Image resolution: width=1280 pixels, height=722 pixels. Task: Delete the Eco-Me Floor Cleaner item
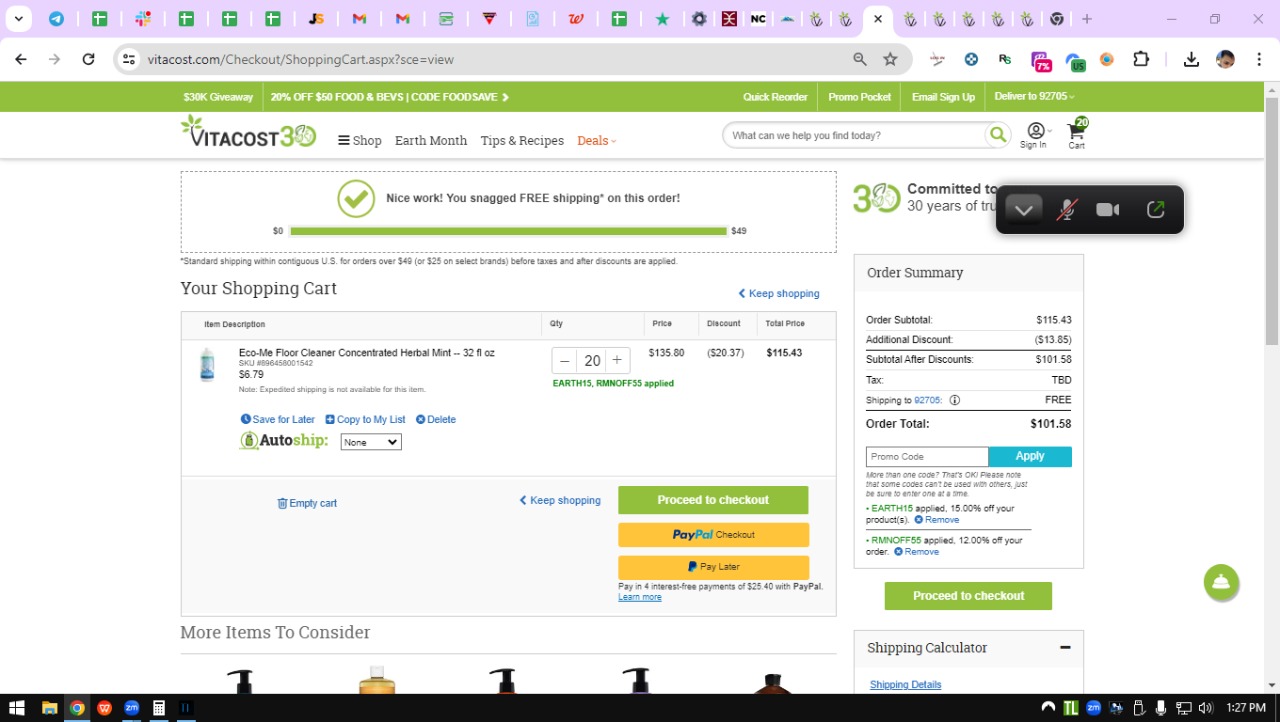[x=436, y=420]
